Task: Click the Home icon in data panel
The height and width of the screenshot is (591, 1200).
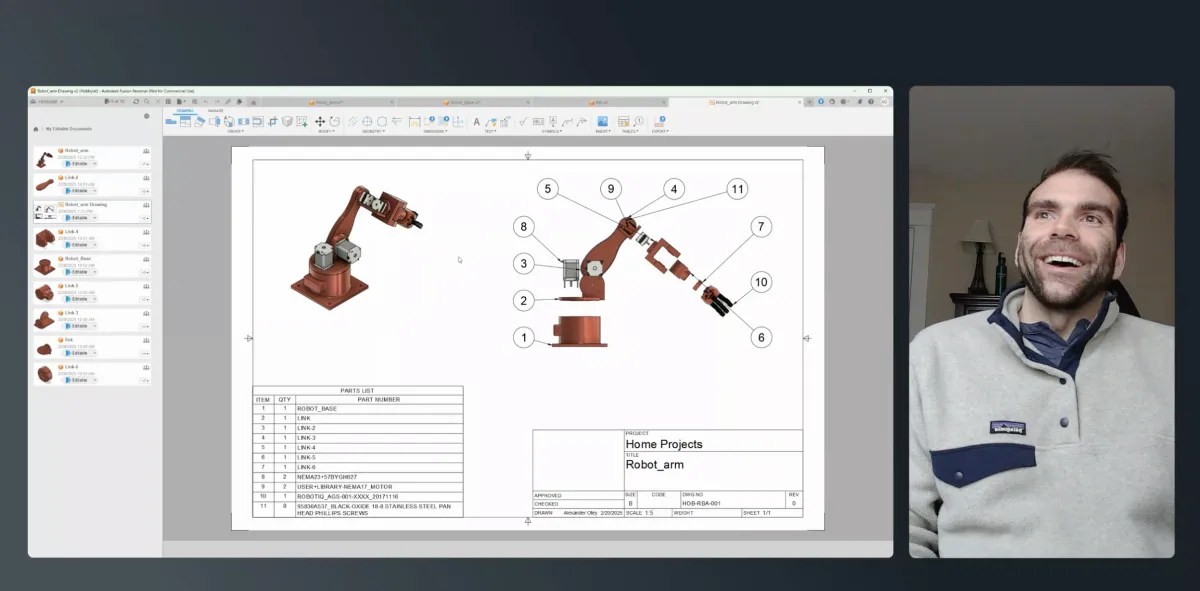Action: [x=36, y=129]
